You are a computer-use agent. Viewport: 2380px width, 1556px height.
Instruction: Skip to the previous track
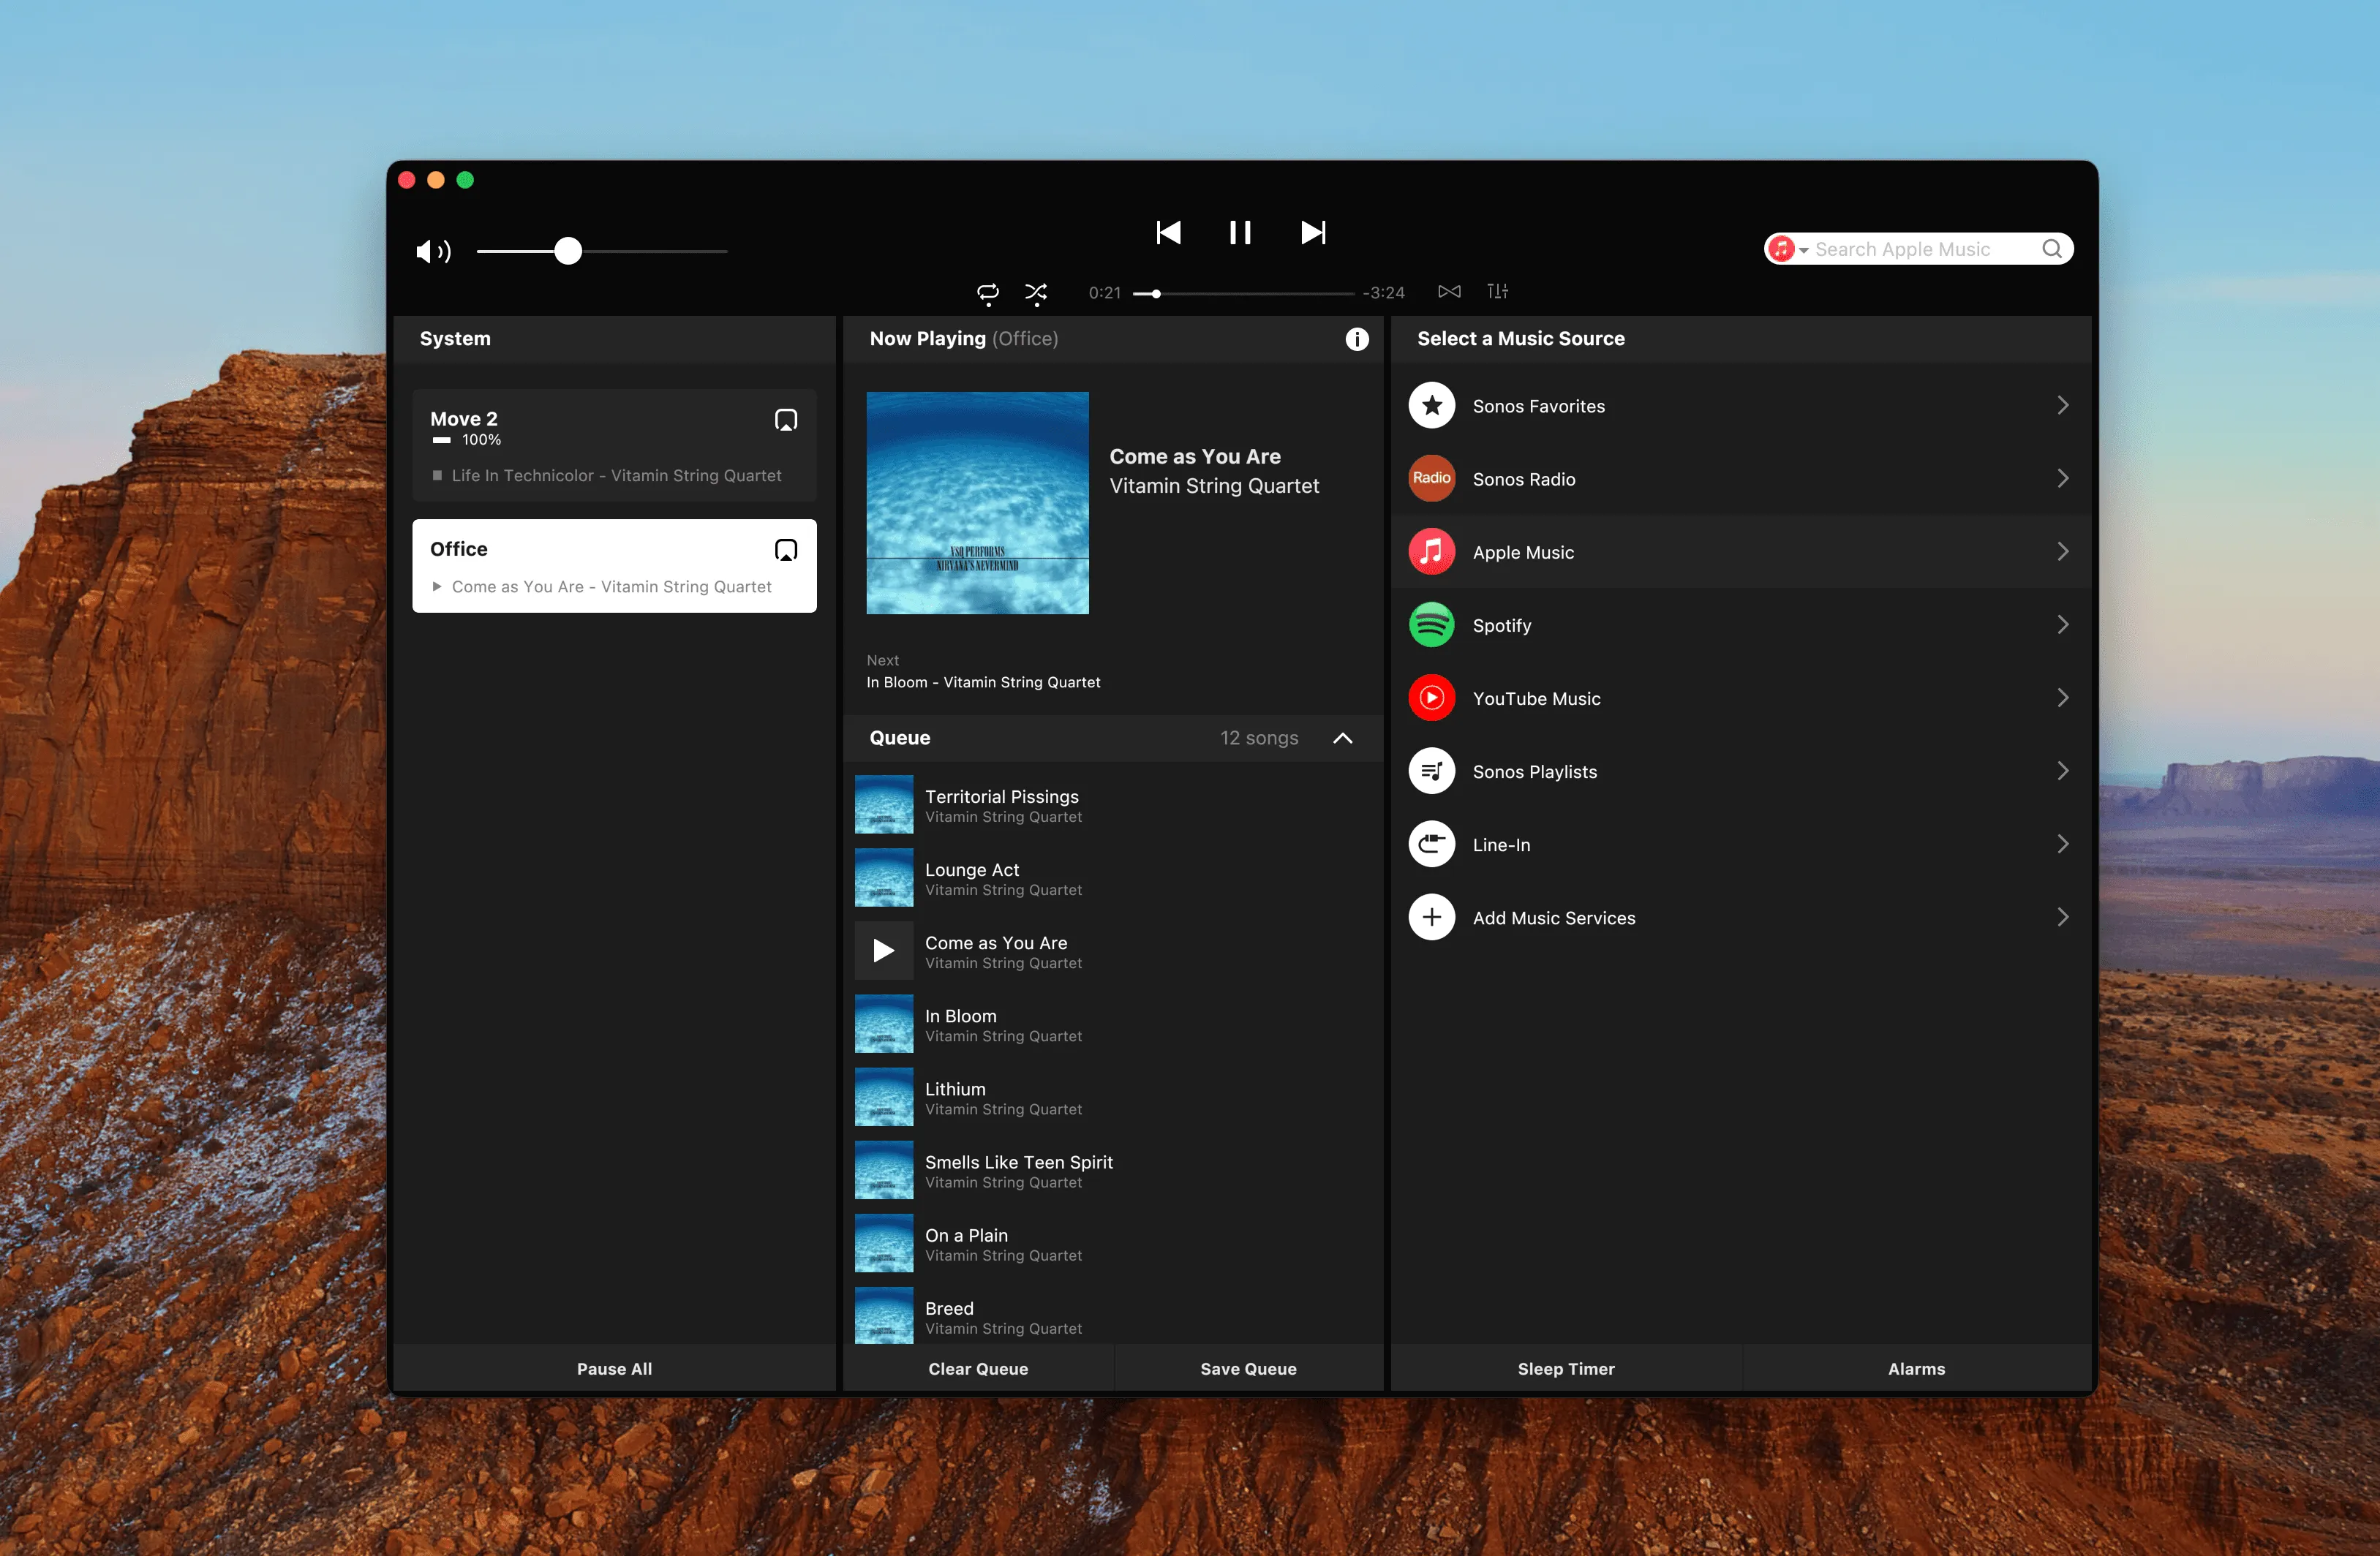[1168, 233]
